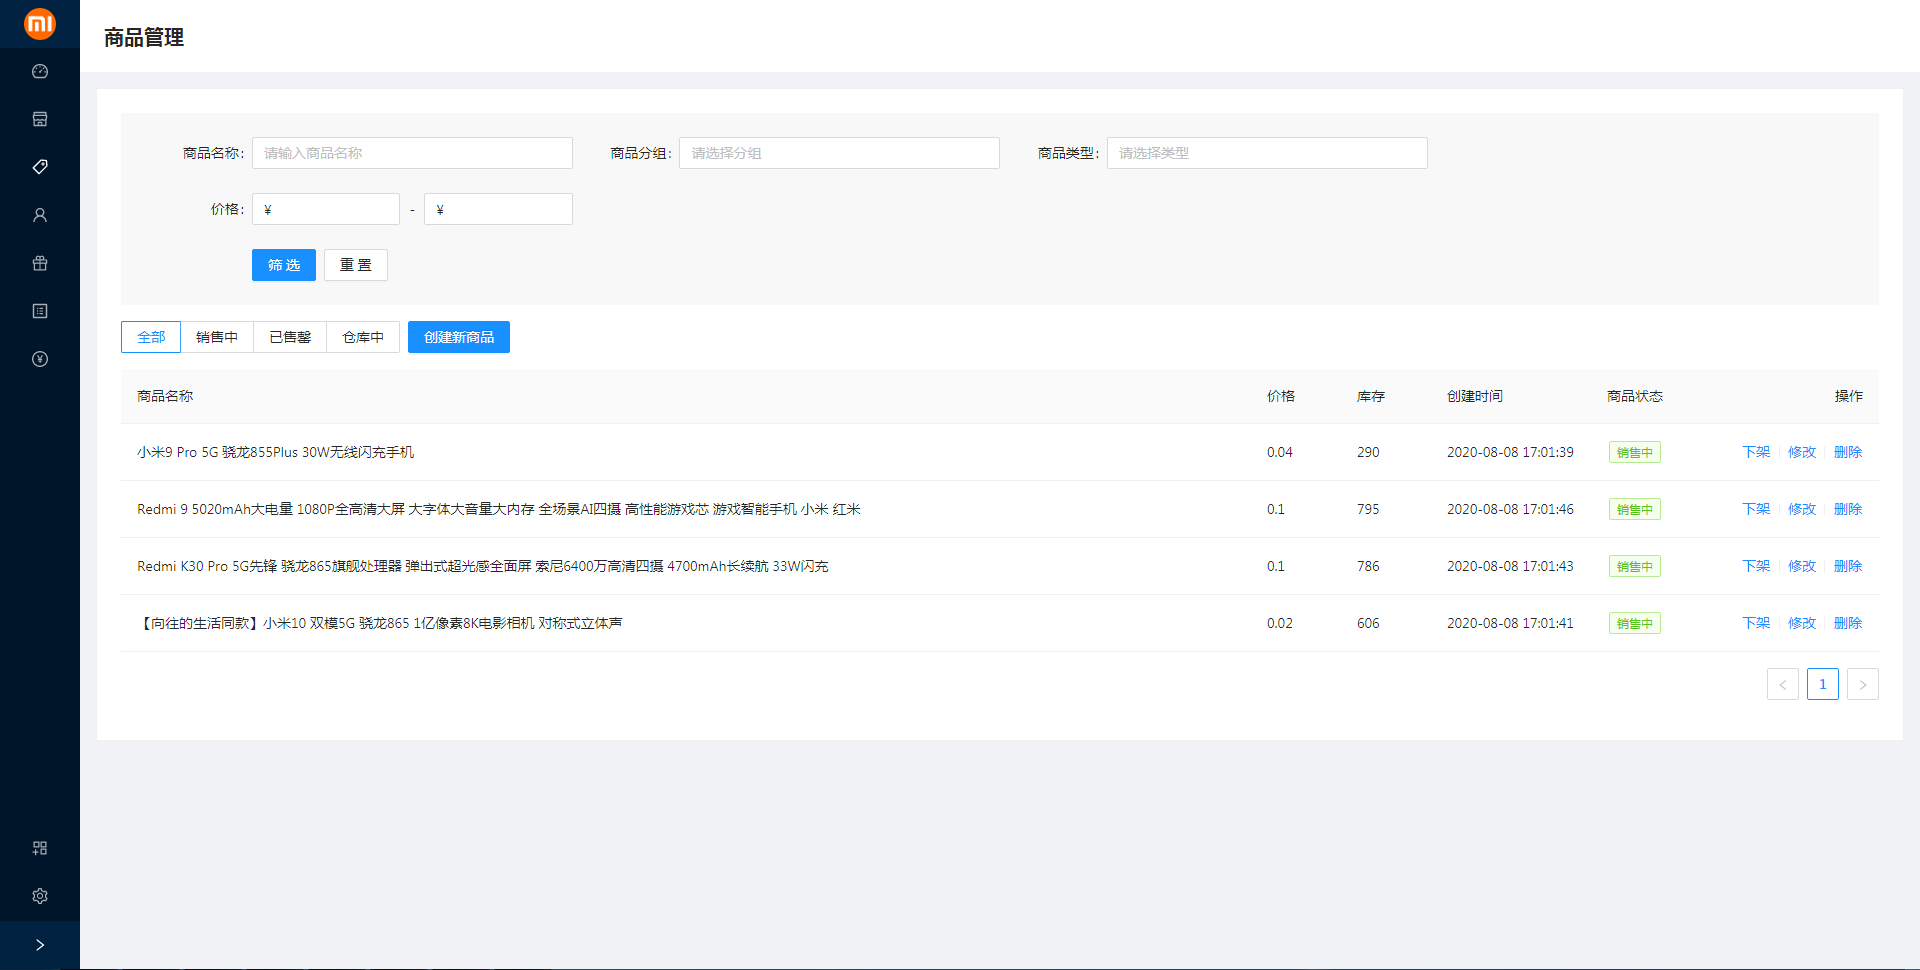Click 删除 for Redmi K30 Pro row
Screen dimensions: 1920x970
click(1848, 566)
